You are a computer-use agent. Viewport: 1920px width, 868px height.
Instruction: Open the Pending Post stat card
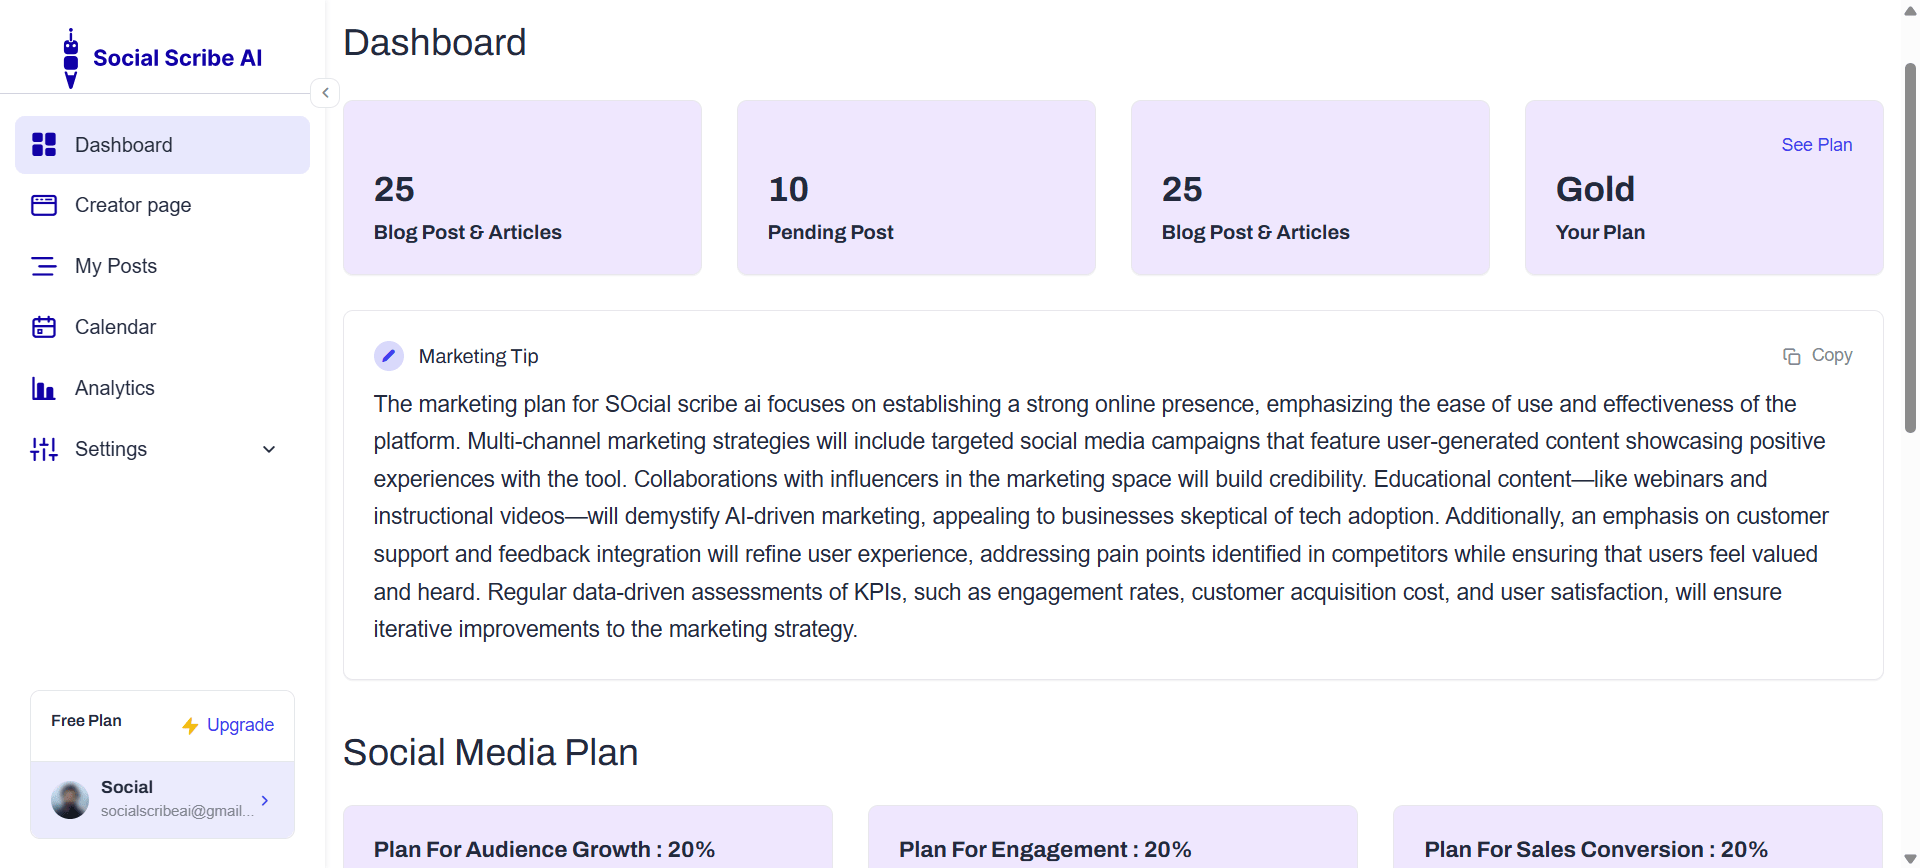click(x=916, y=188)
